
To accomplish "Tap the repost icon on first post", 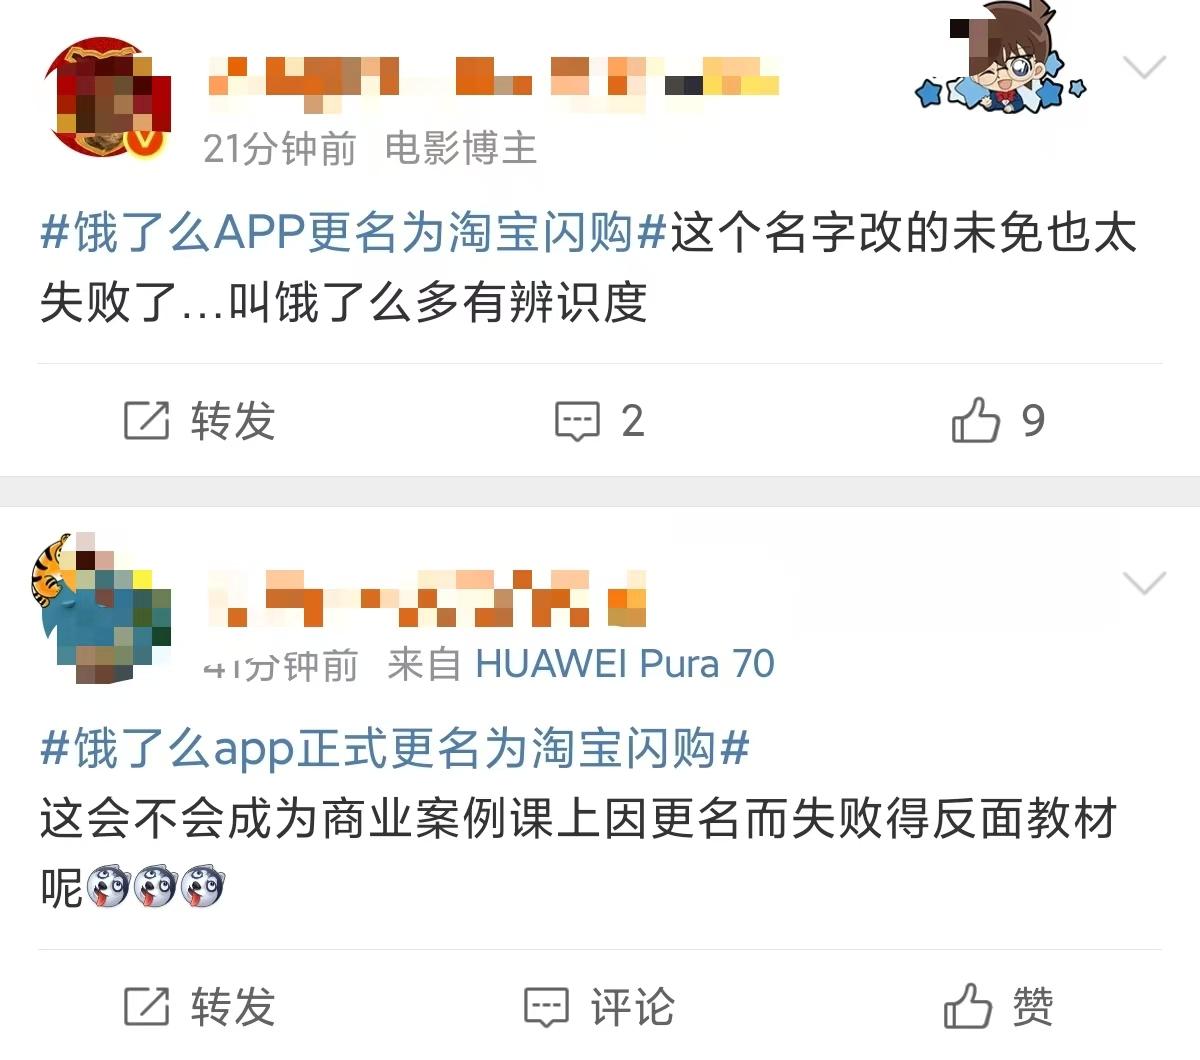I will [x=146, y=421].
